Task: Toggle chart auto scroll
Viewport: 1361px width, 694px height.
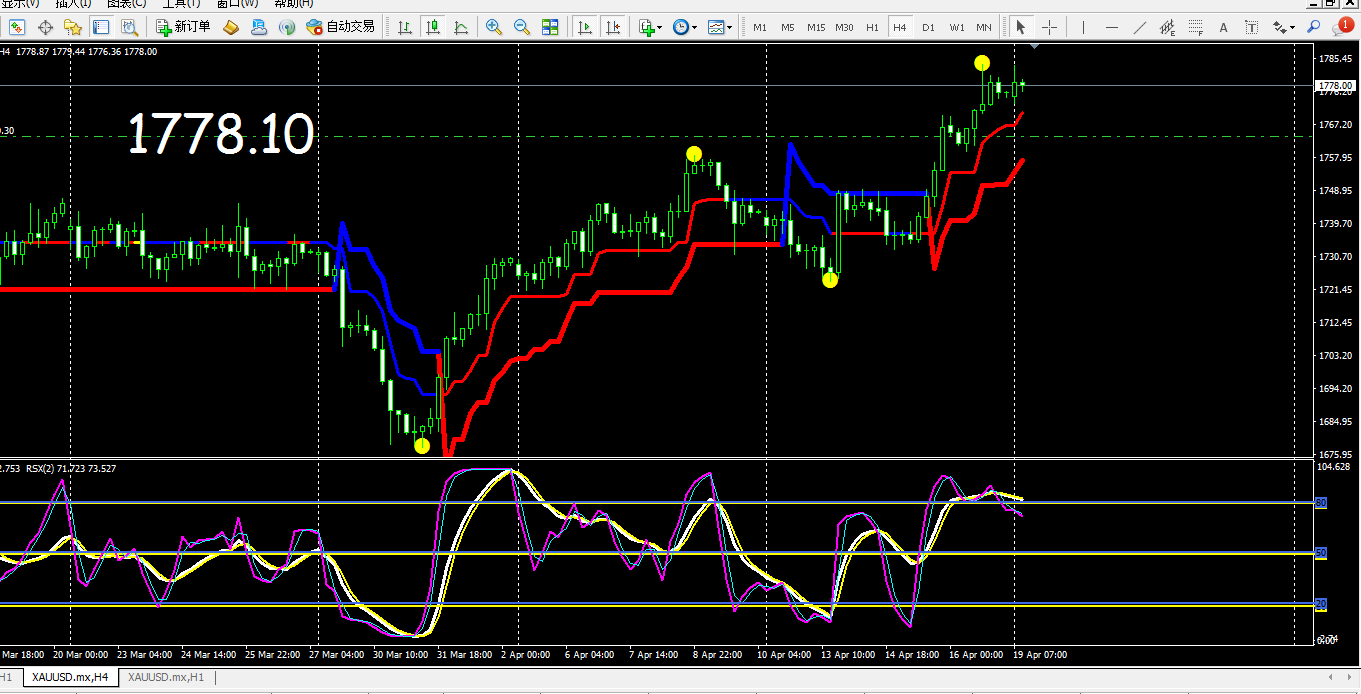Action: click(x=586, y=27)
